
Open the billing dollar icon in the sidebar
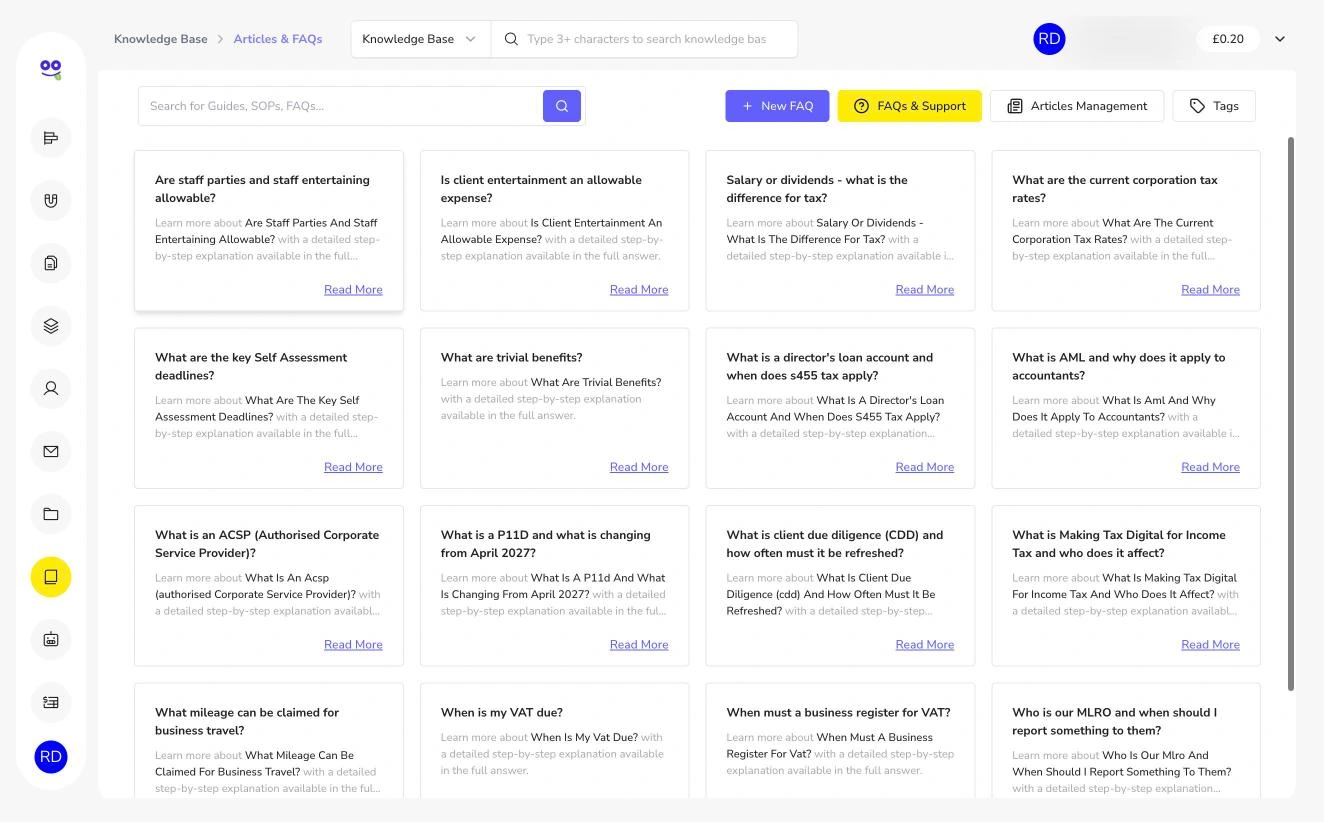[x=51, y=702]
